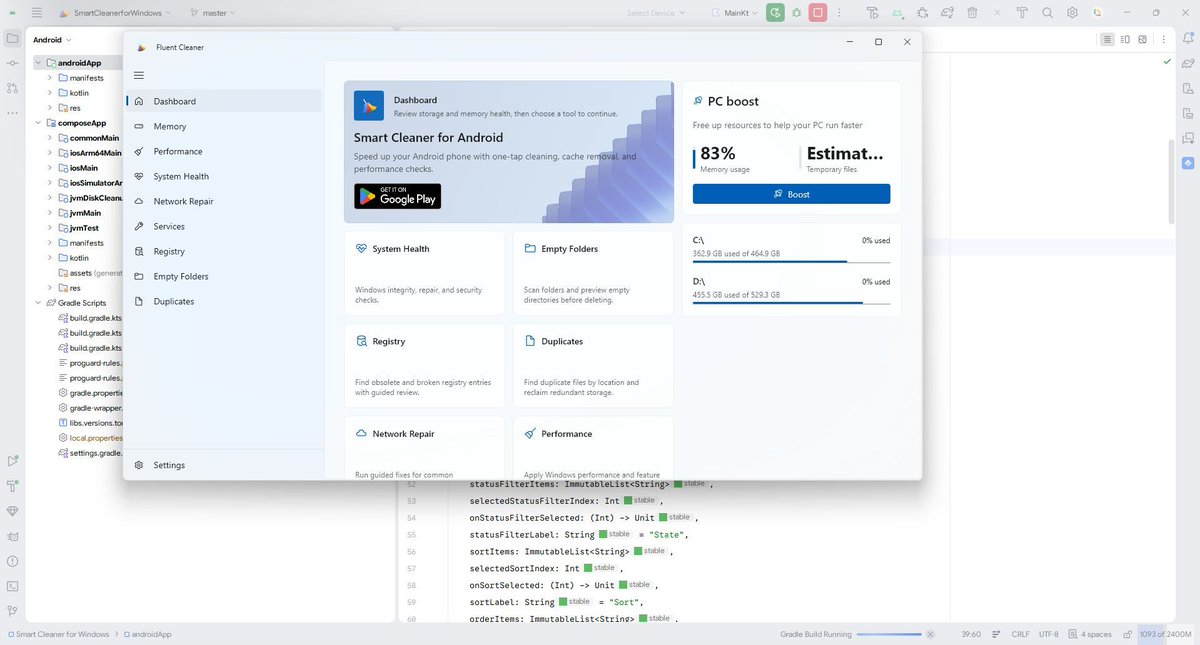Open the Empty Folders dashboard card

[x=593, y=273]
